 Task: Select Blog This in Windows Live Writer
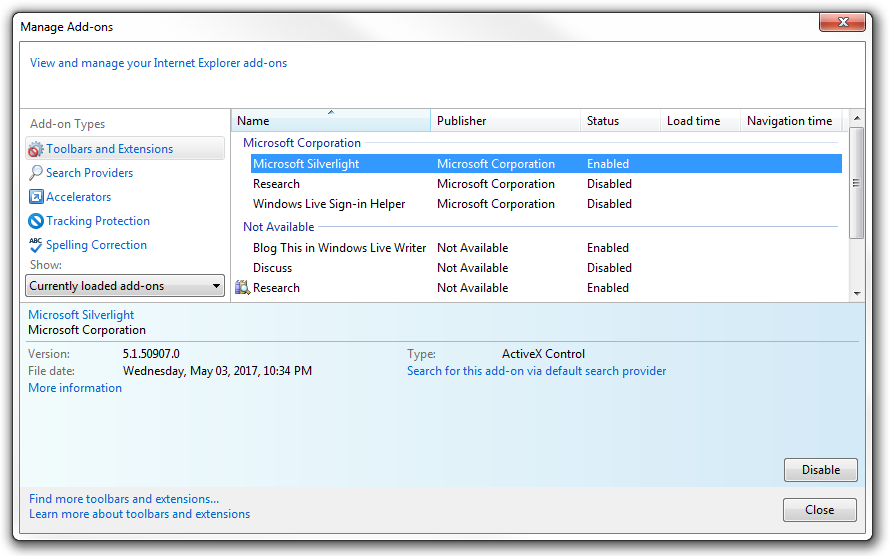pos(546,248)
